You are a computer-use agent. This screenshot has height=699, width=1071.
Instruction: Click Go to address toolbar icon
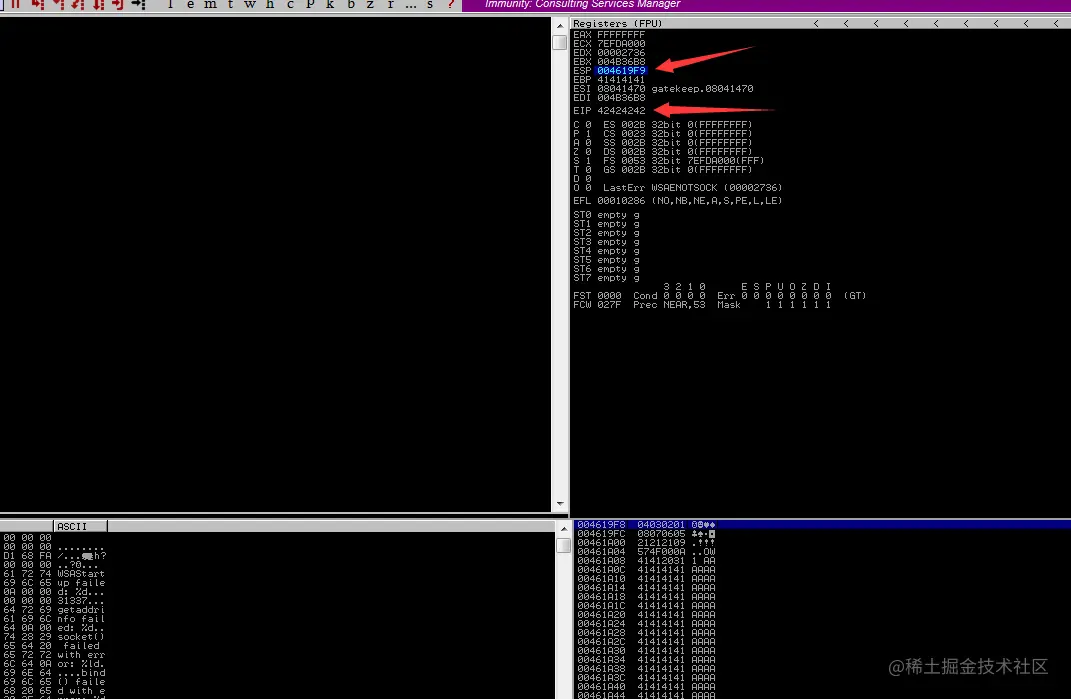(139, 4)
